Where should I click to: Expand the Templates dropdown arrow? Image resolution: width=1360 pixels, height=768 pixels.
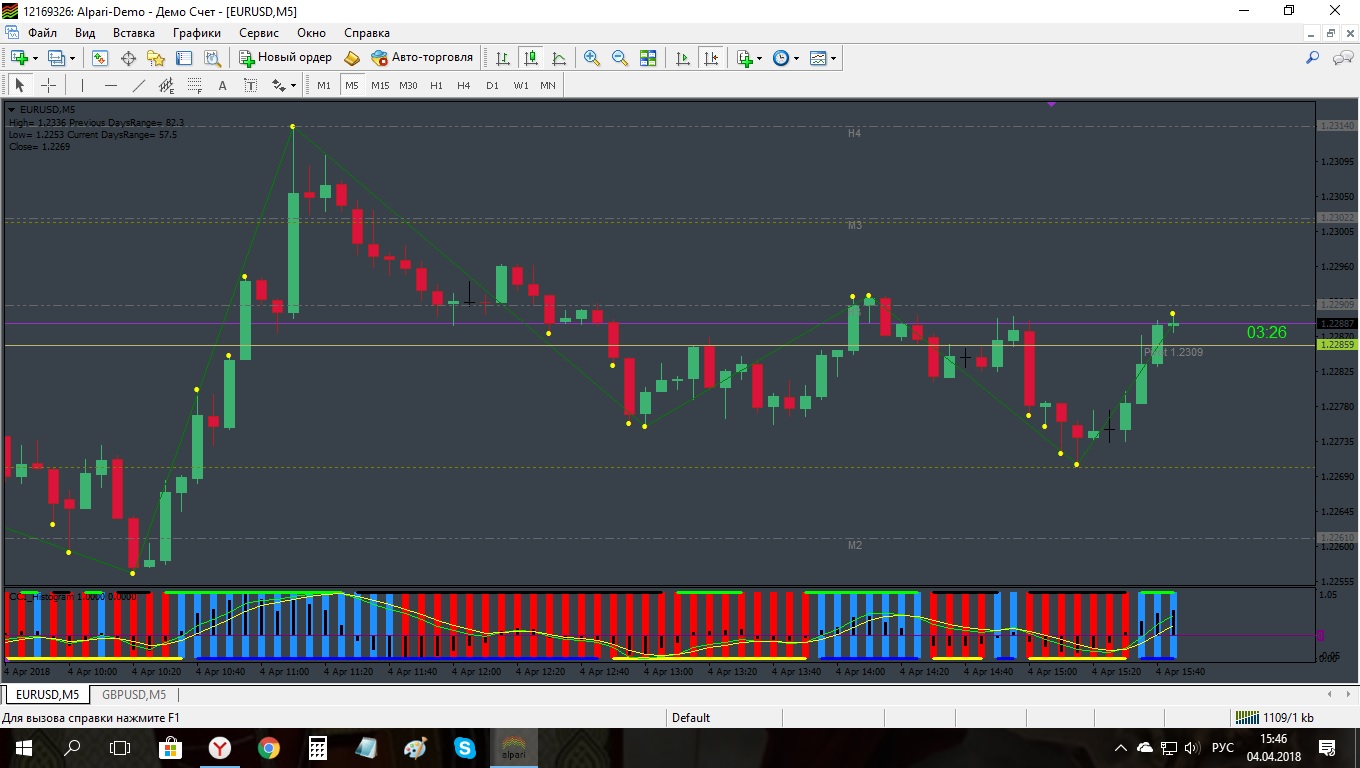[834, 59]
